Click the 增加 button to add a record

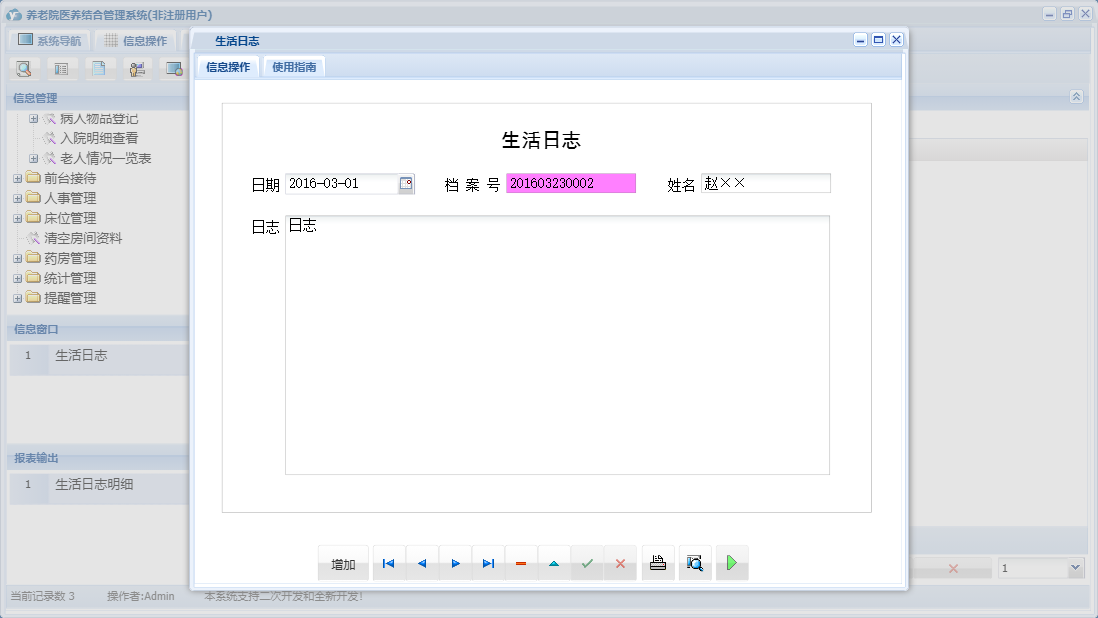click(342, 563)
